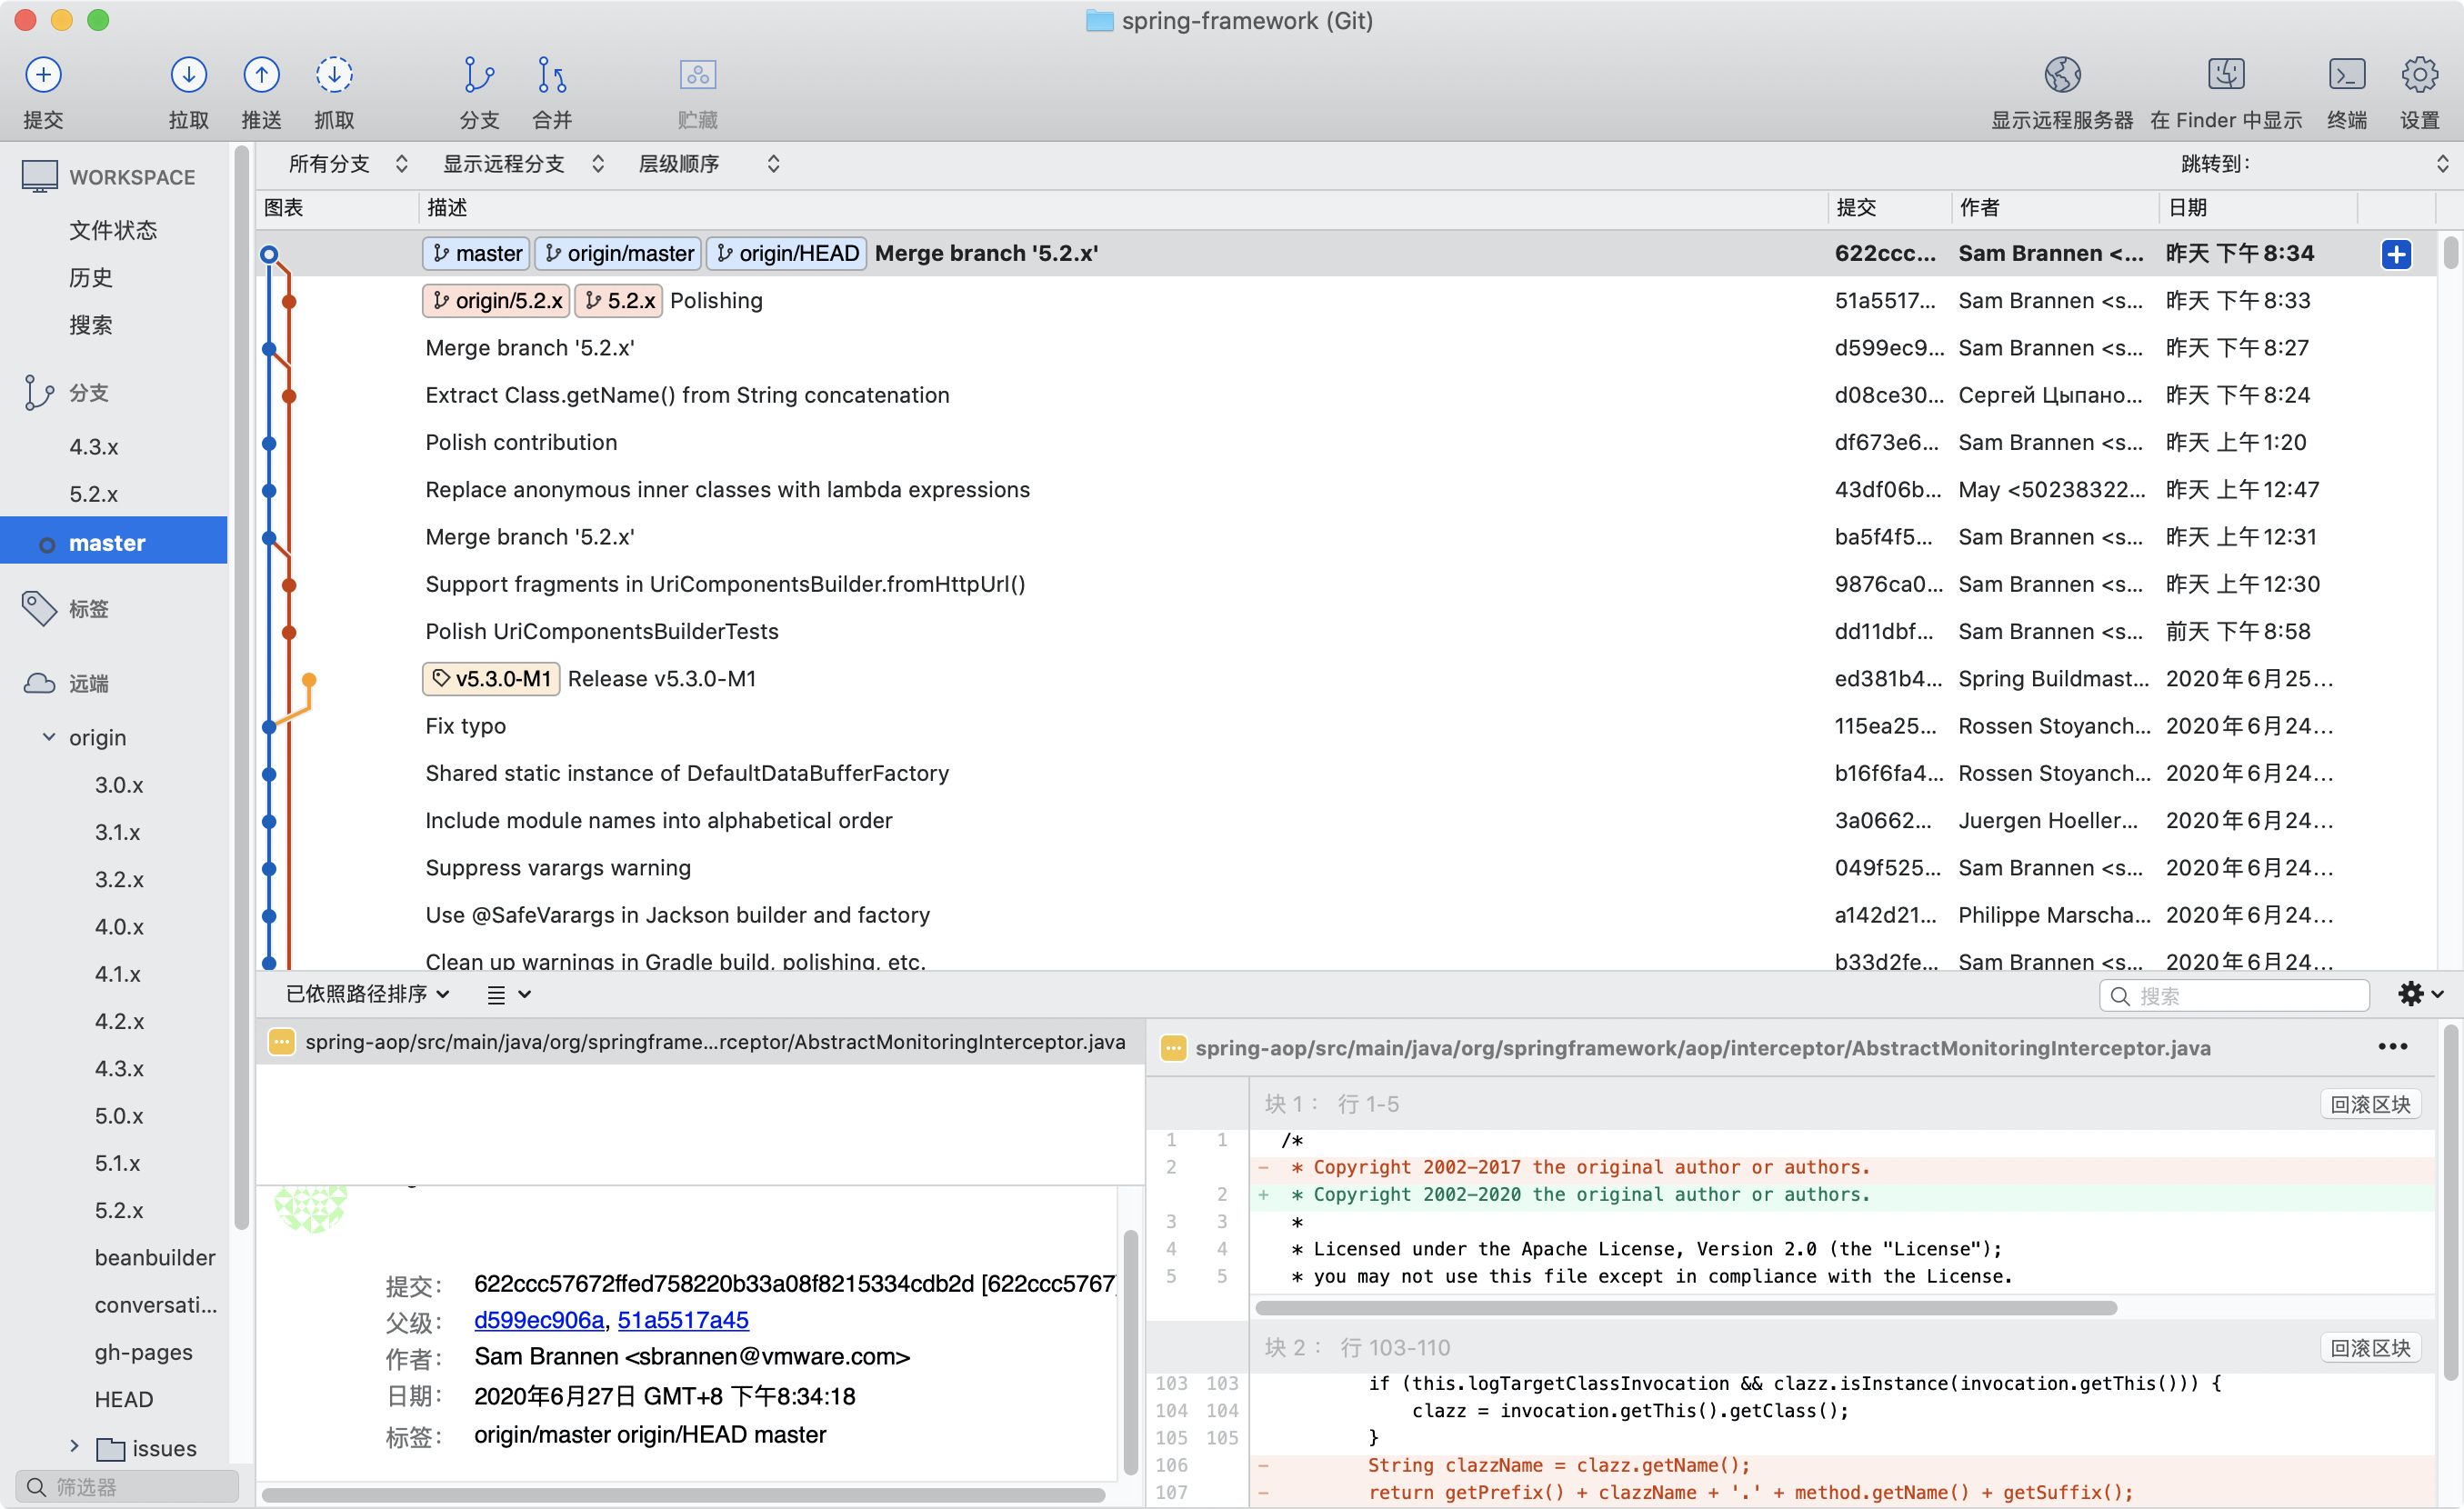The image size is (2464, 1509).
Task: Select History (历史) in sidebar
Action: (90, 277)
